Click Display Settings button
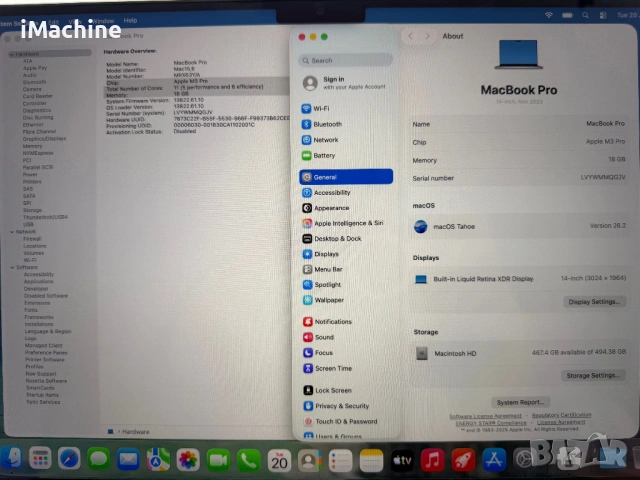This screenshot has height=480, width=640. pyautogui.click(x=594, y=302)
